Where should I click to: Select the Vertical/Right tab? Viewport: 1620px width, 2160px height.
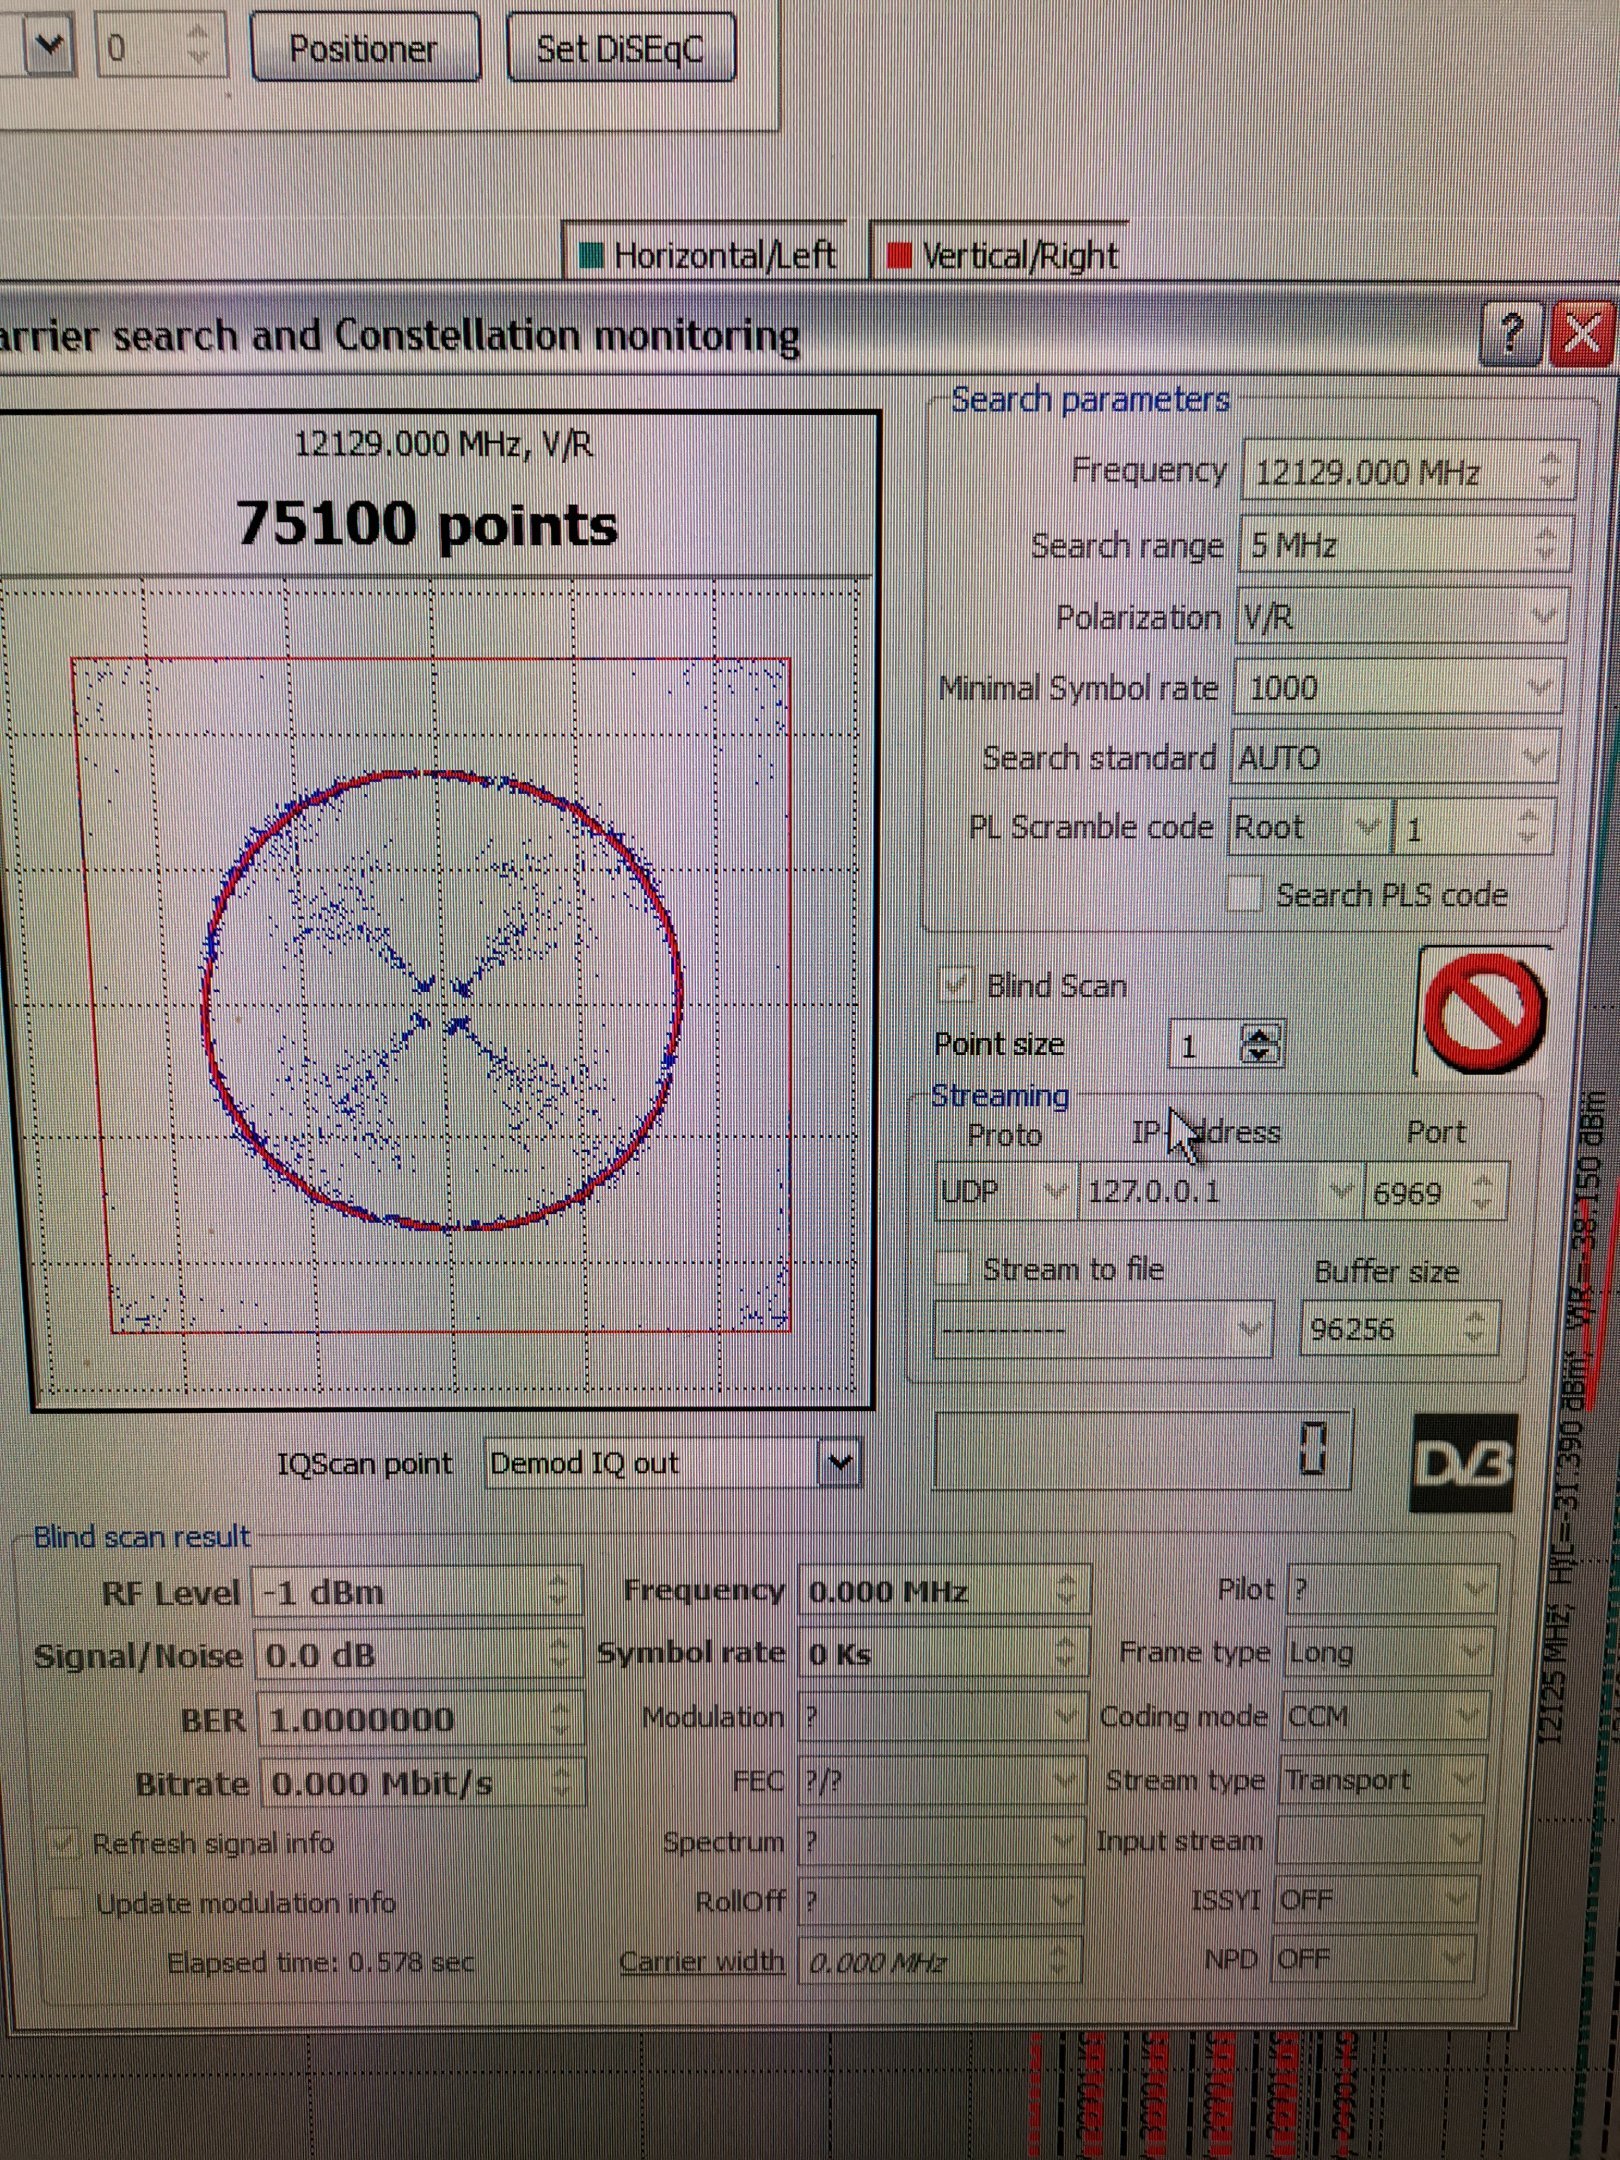pyautogui.click(x=1002, y=255)
